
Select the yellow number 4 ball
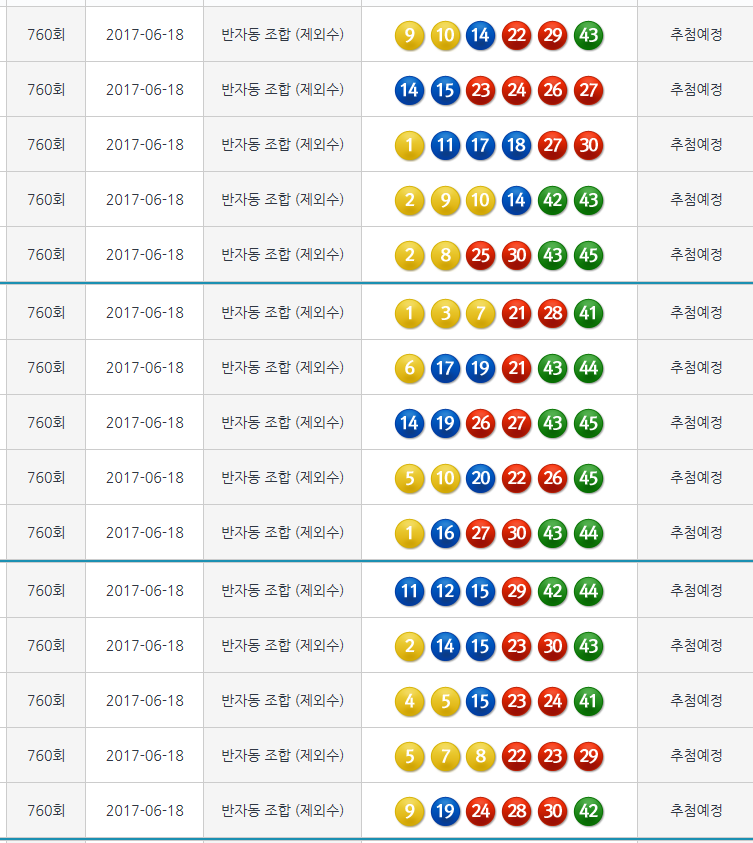[x=409, y=701]
